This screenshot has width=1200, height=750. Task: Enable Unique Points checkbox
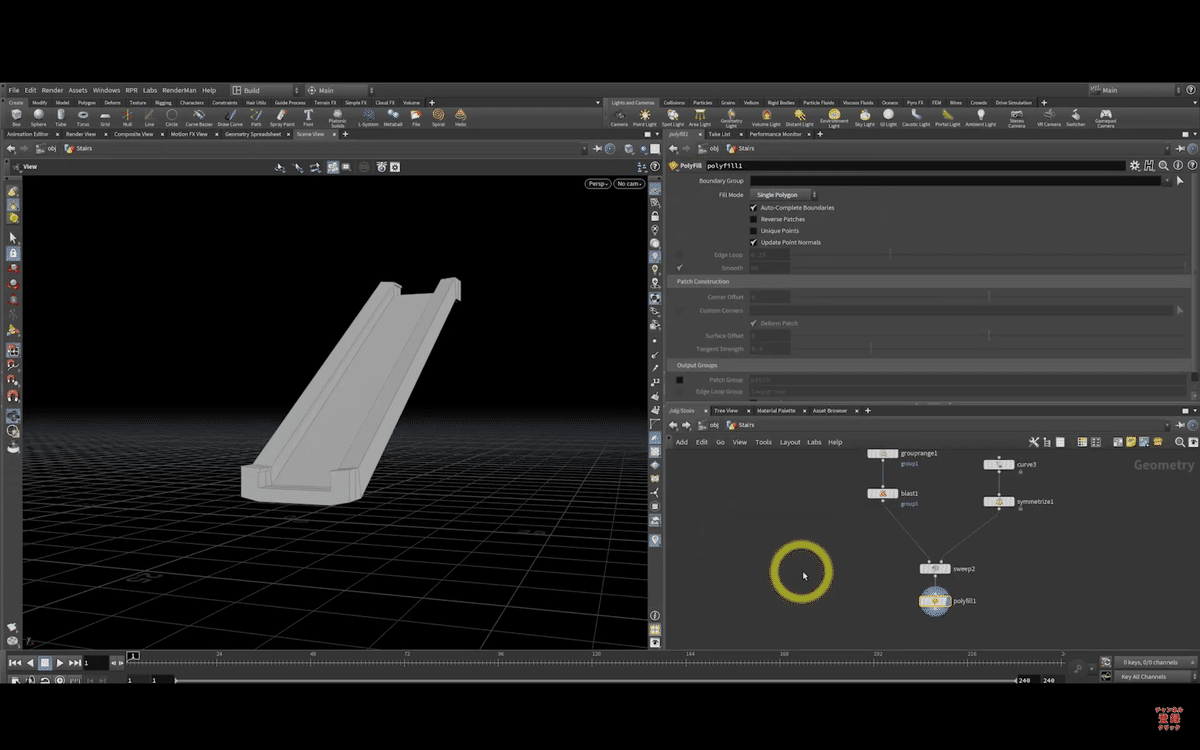(x=753, y=231)
